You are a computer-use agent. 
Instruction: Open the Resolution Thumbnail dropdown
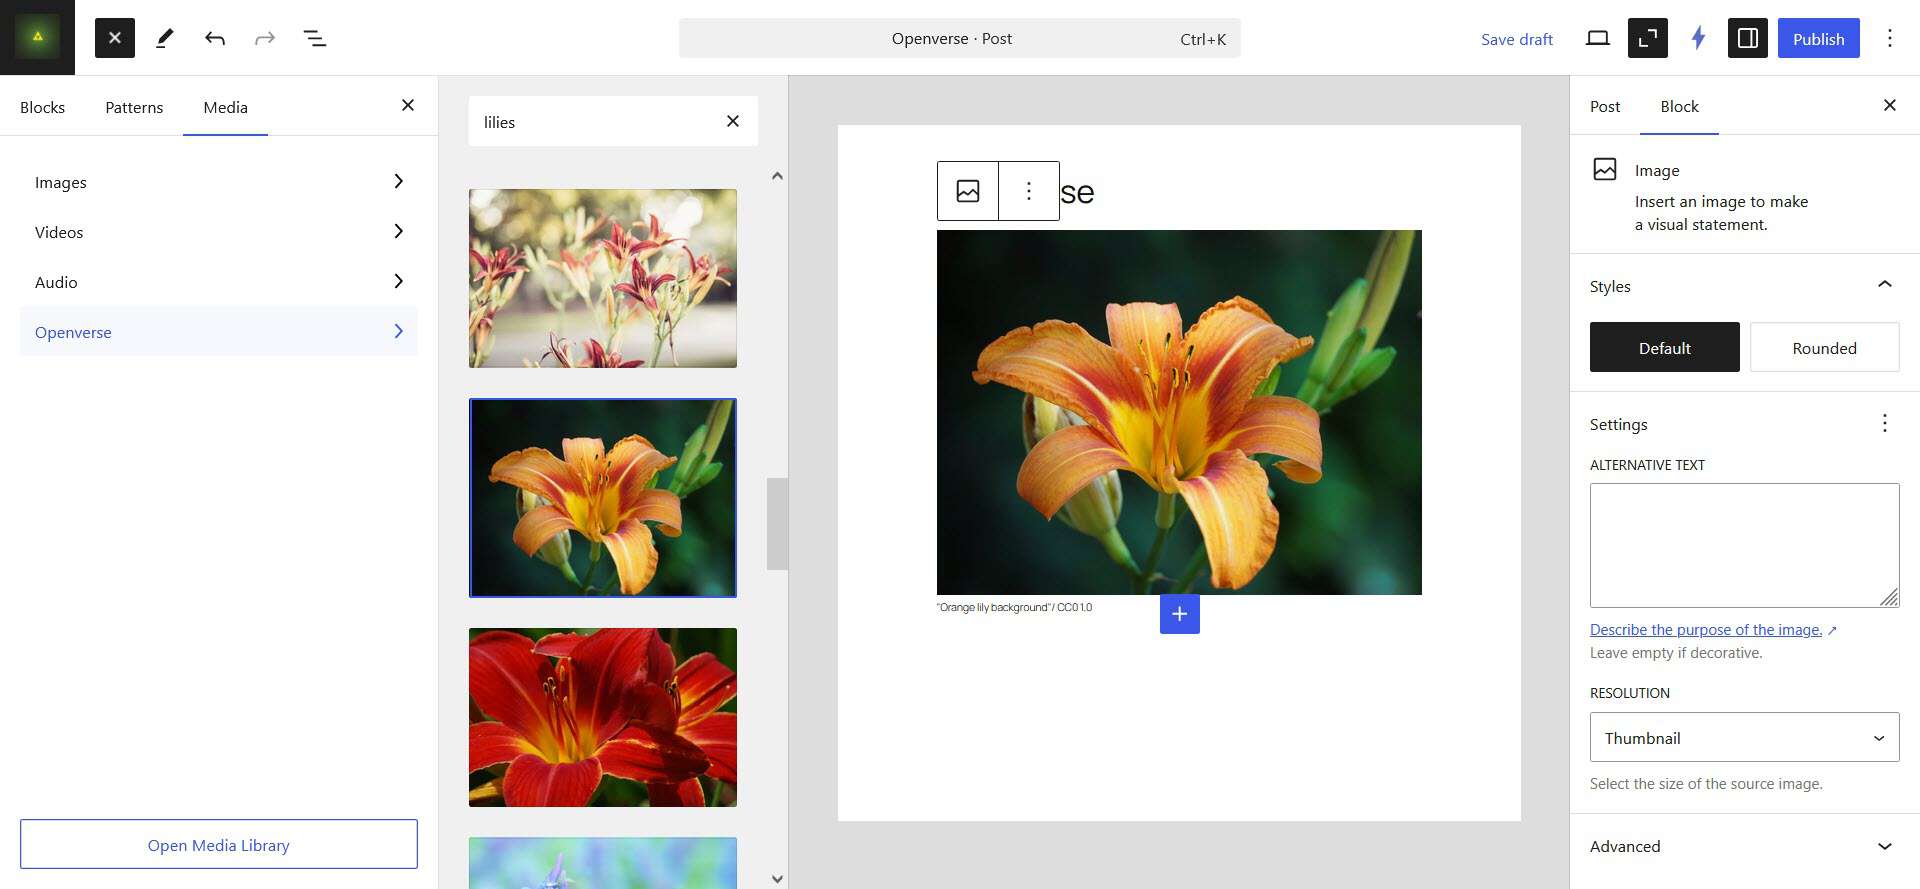click(x=1744, y=737)
